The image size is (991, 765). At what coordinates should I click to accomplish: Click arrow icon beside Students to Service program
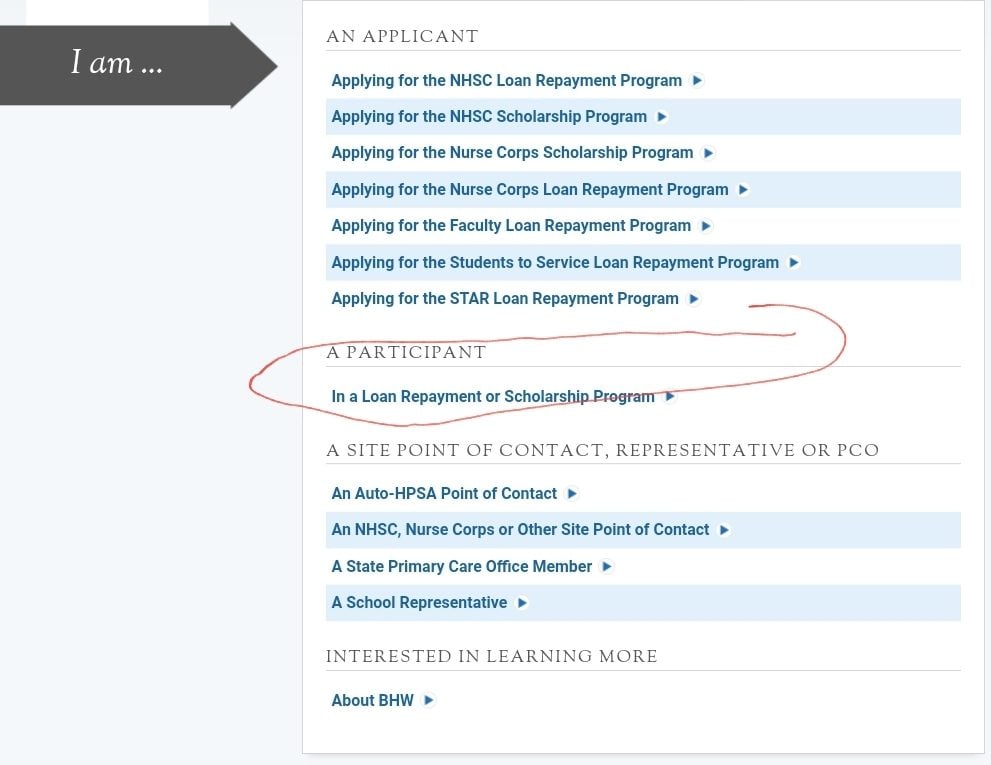tap(794, 262)
